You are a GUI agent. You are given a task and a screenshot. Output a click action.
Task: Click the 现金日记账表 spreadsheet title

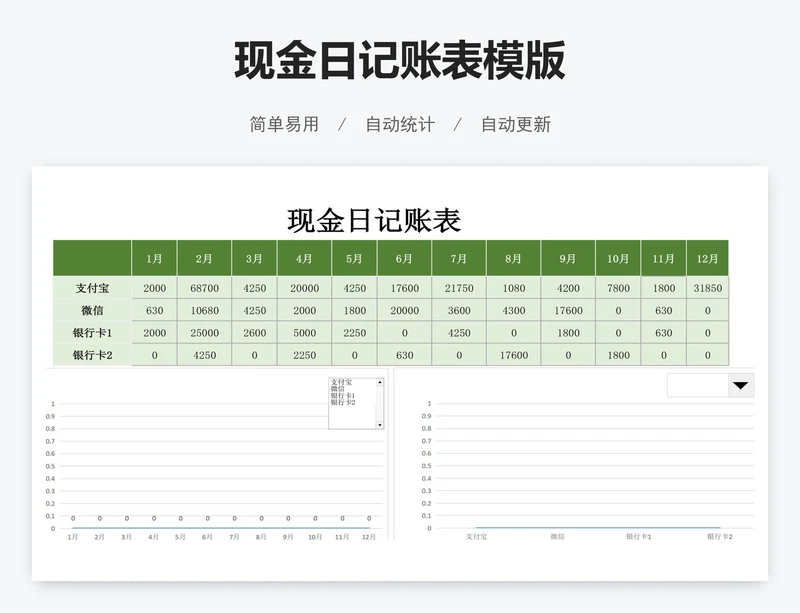[x=374, y=220]
